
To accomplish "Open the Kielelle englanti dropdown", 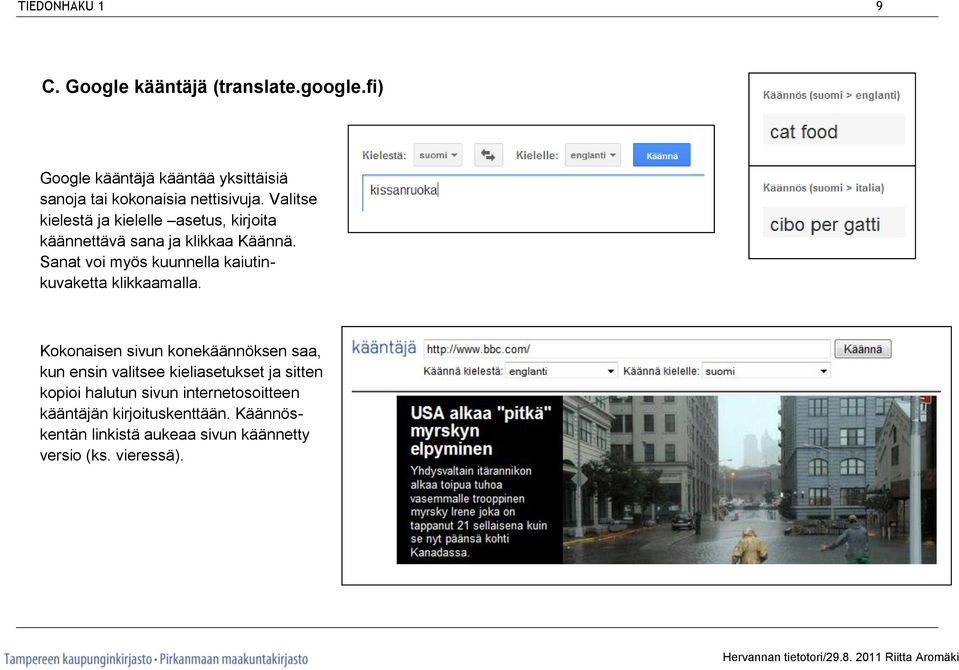I will 593,155.
